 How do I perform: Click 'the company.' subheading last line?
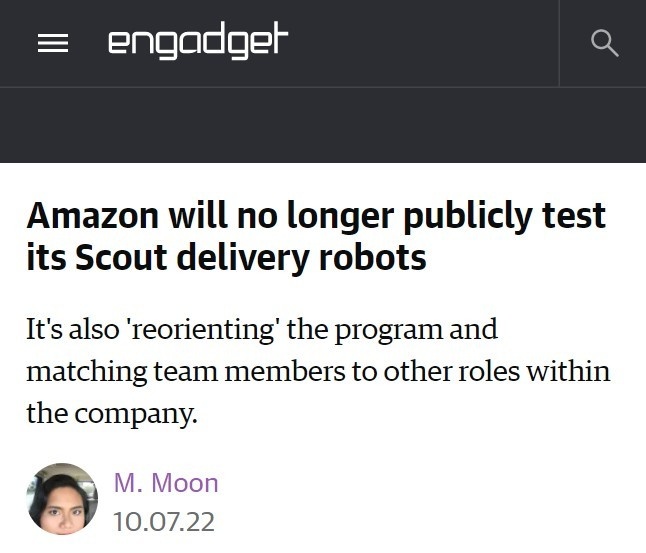(x=112, y=413)
